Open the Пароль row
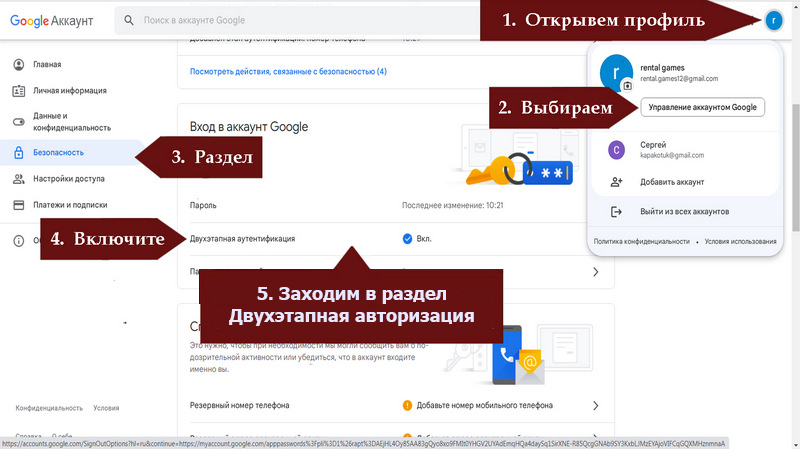 203,204
